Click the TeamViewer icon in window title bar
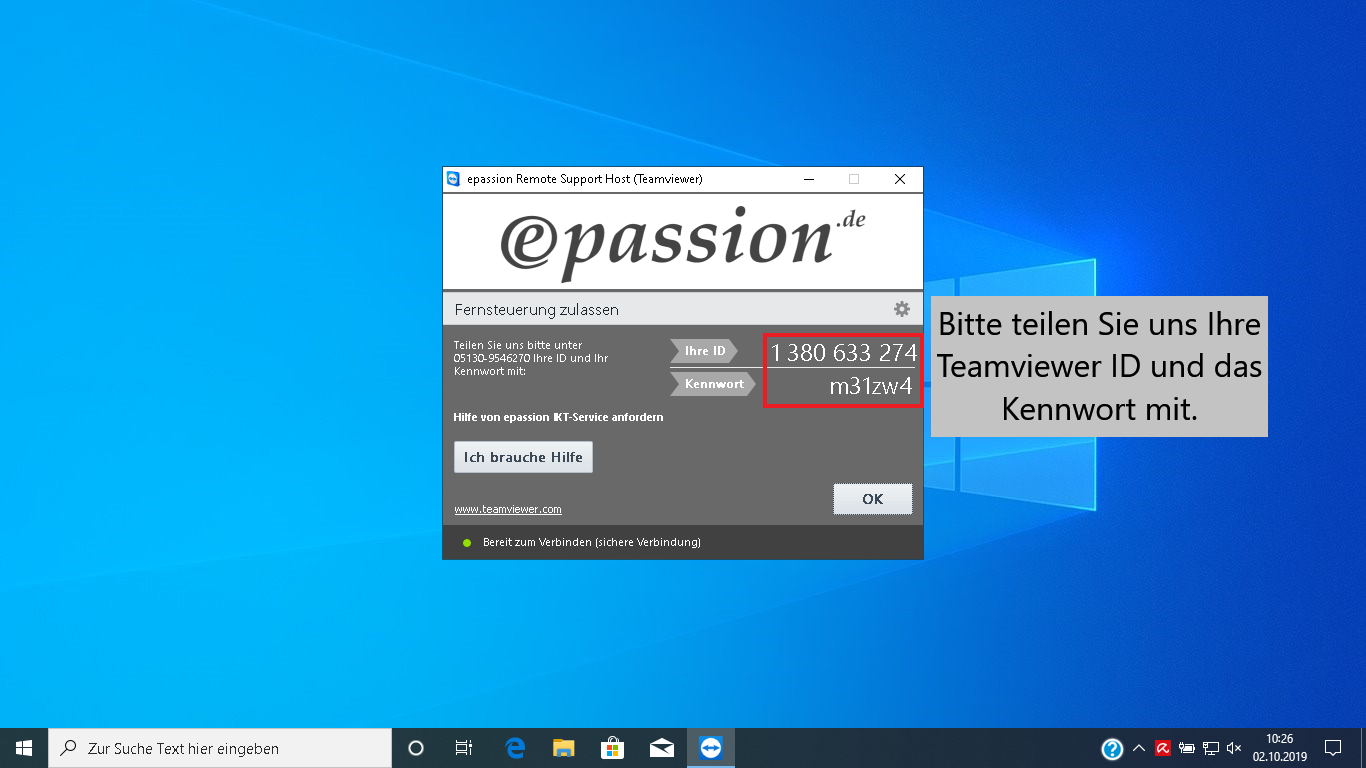1366x768 pixels. 454,179
